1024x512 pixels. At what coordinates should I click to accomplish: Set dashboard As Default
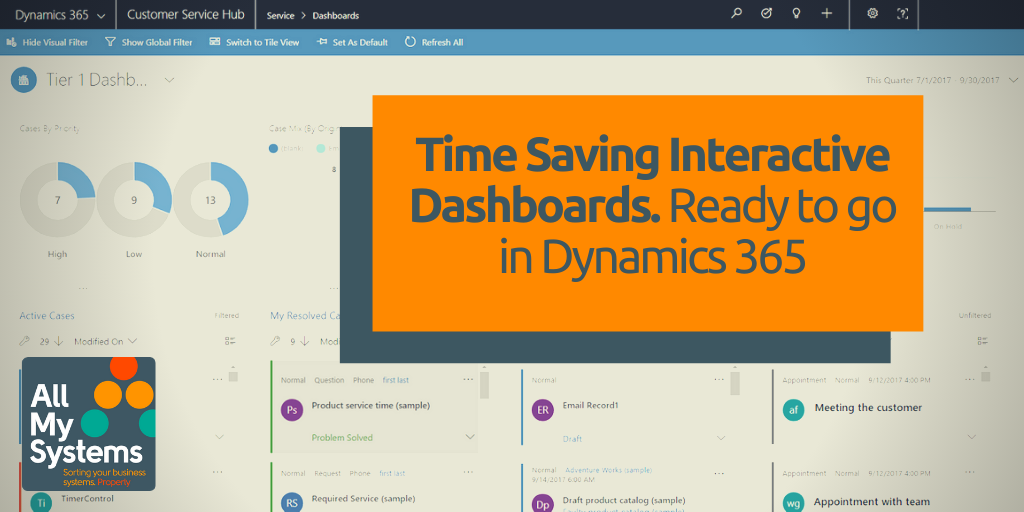pos(351,42)
